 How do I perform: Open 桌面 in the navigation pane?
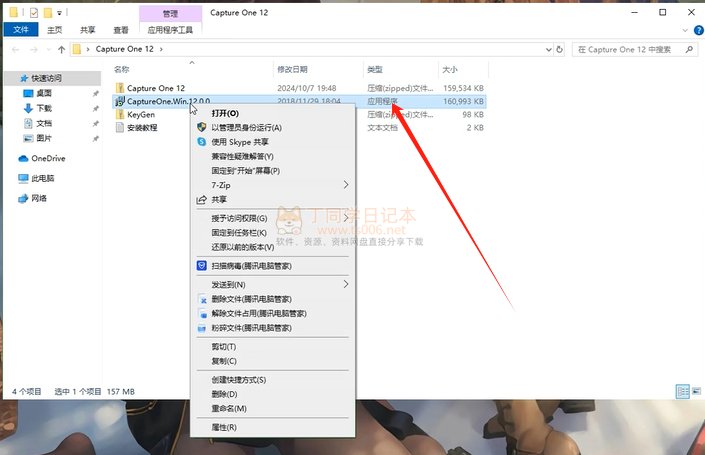44,93
